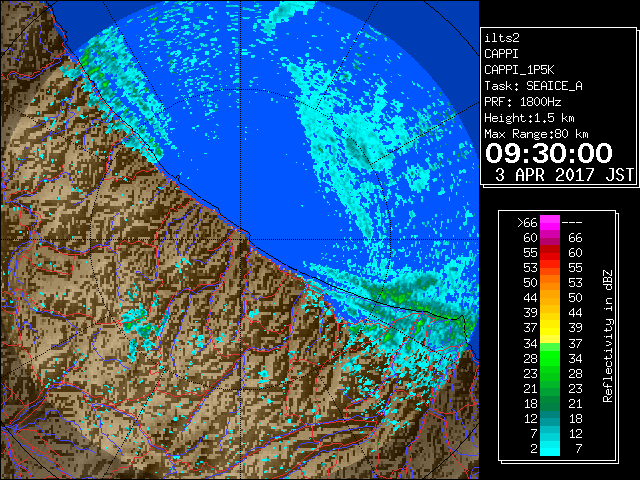Click the cyan 2–7 dBZ legend swatch
The width and height of the screenshot is (640, 480).
pos(550,448)
